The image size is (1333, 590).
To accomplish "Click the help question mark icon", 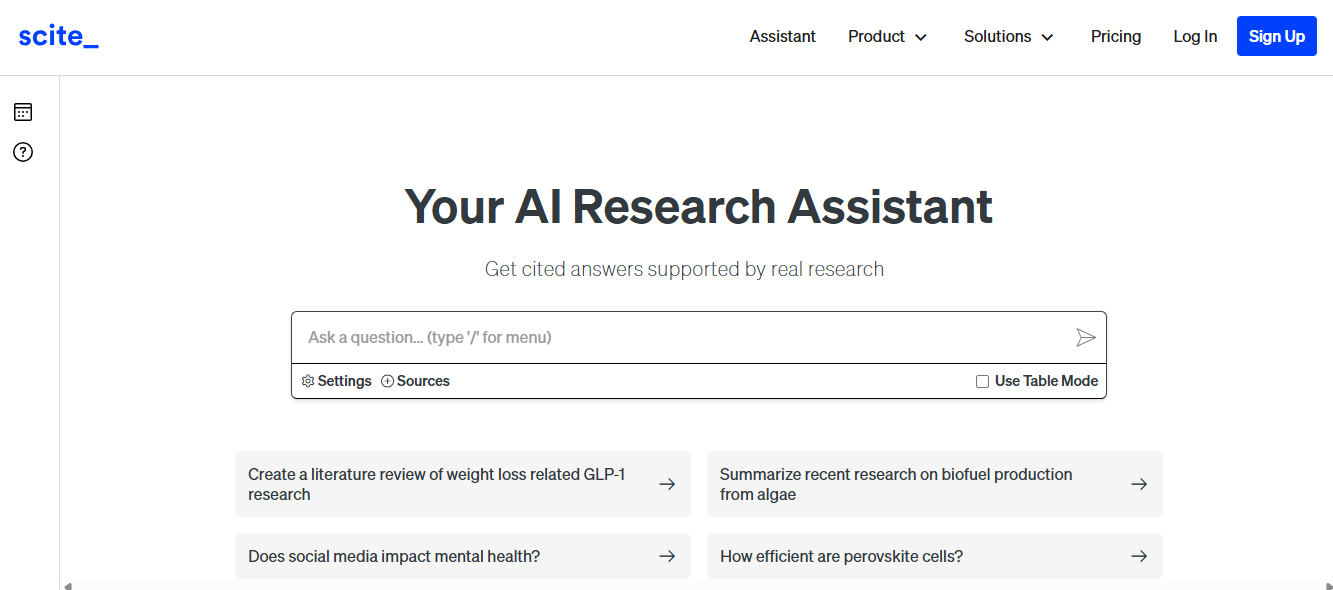I will (x=23, y=152).
